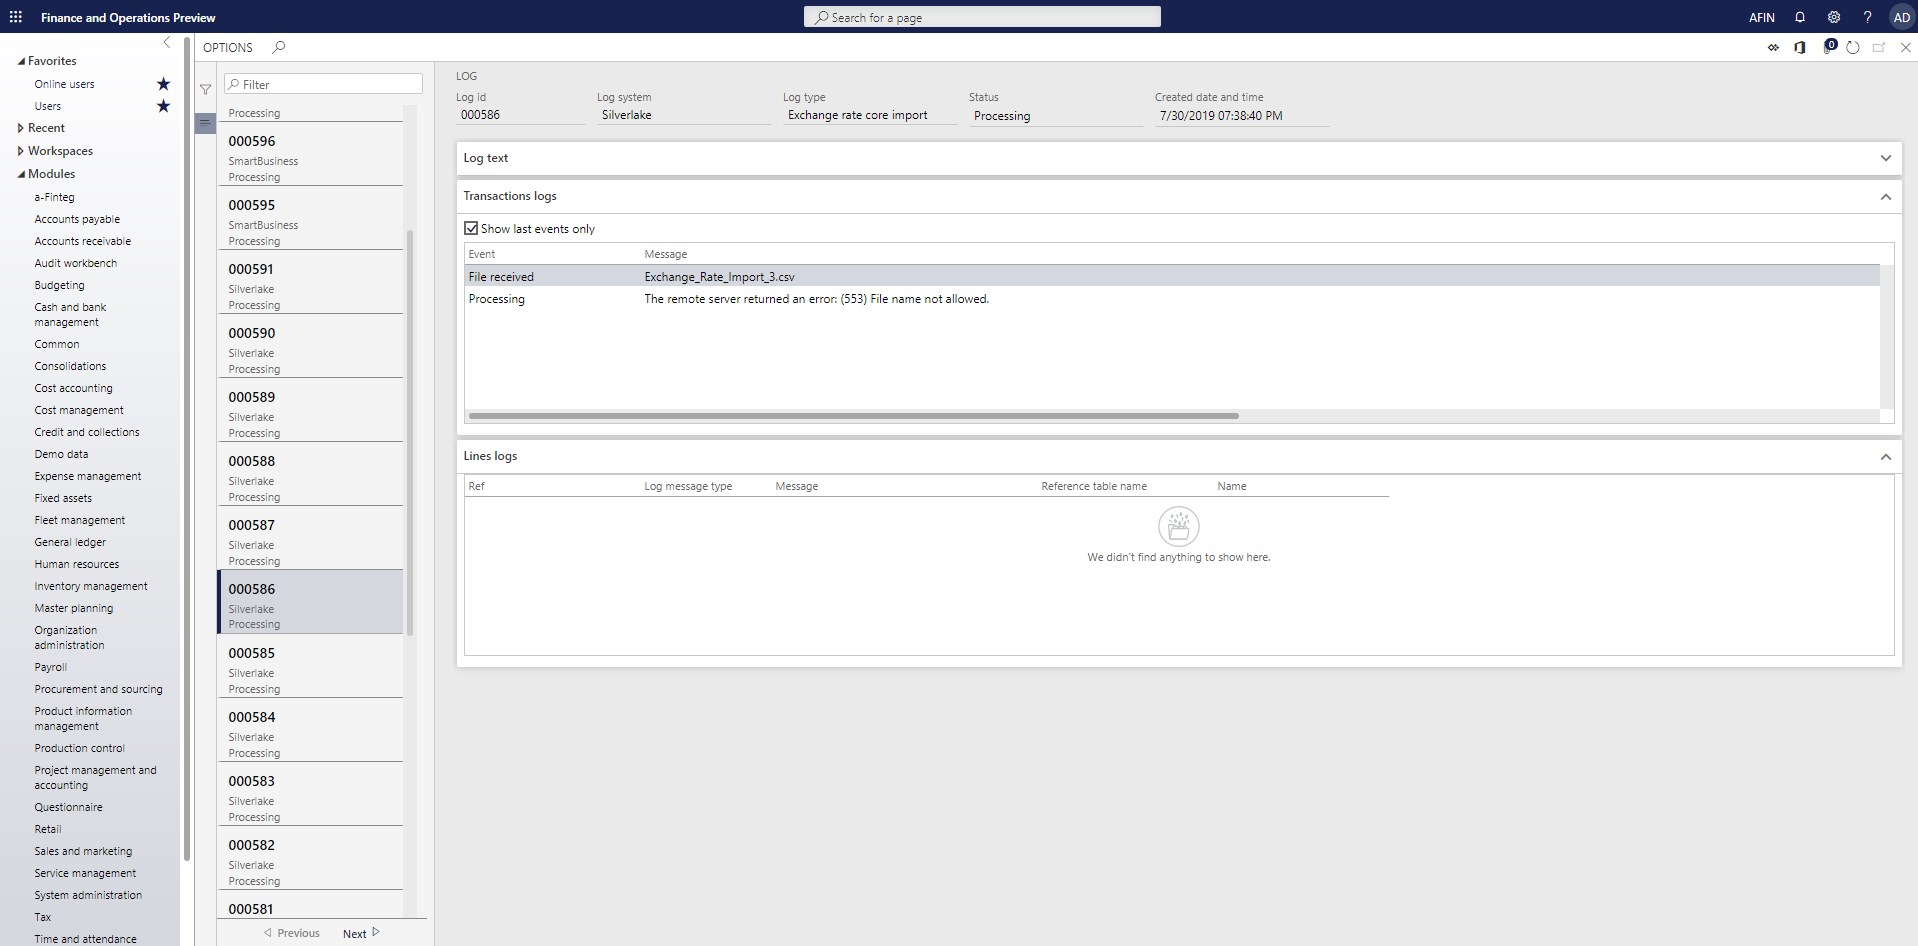Open the Organization administration module
Image resolution: width=1918 pixels, height=946 pixels.
pos(69,637)
